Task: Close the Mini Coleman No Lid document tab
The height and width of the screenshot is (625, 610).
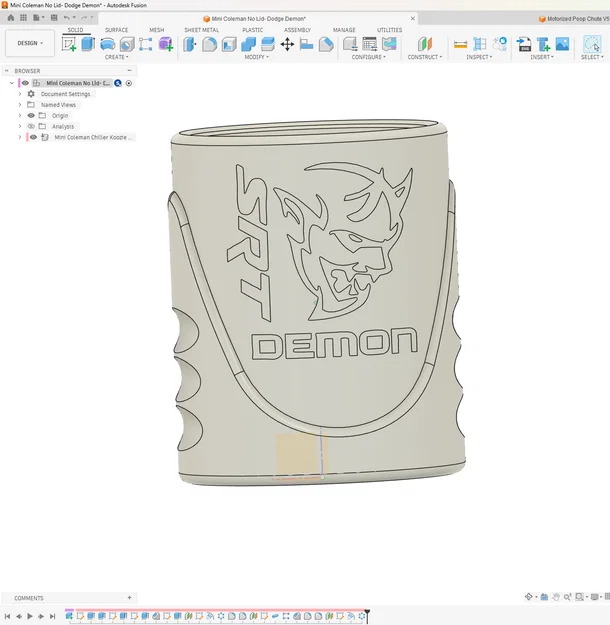Action: [x=413, y=18]
